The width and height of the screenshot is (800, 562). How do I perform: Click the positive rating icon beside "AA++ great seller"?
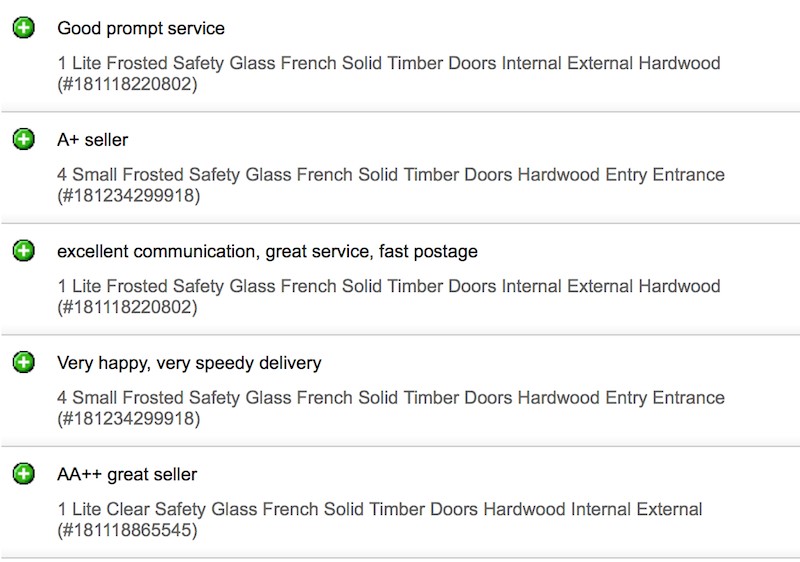point(24,474)
